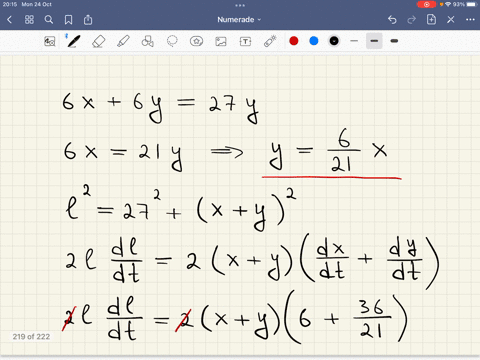The width and height of the screenshot is (480, 360).
Task: Redo the last undone stroke
Action: point(412,20)
